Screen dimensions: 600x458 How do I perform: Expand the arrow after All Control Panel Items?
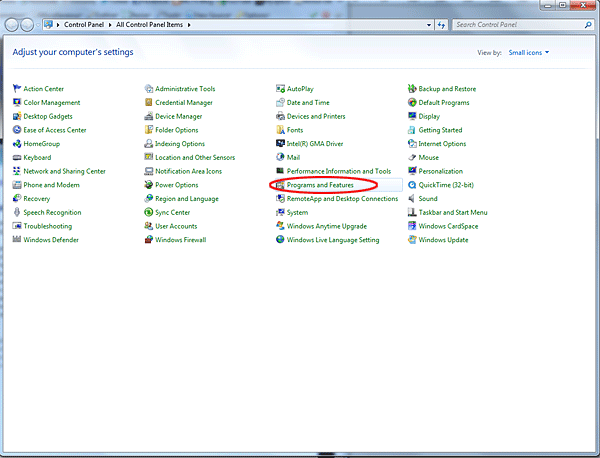[189, 25]
